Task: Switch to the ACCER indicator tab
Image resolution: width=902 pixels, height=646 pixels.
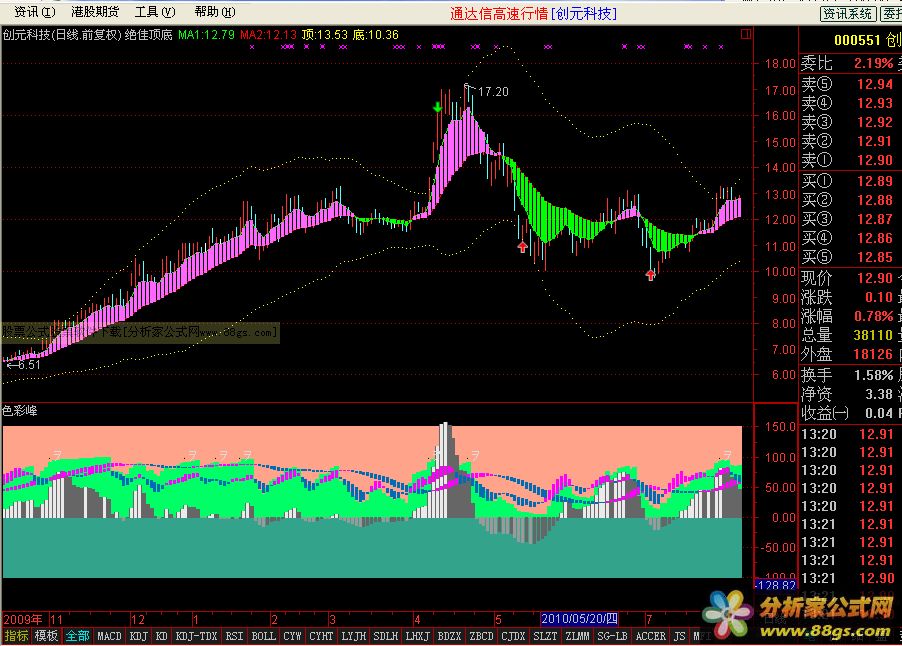Action: click(x=651, y=636)
